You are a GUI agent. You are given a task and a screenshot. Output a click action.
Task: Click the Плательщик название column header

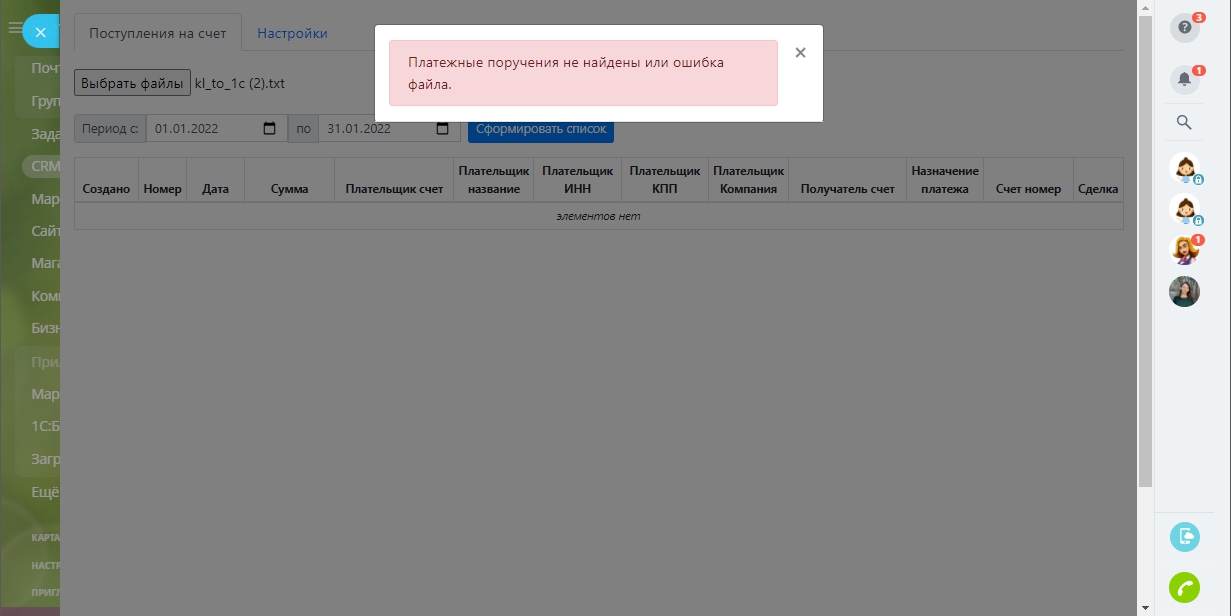pyautogui.click(x=494, y=180)
